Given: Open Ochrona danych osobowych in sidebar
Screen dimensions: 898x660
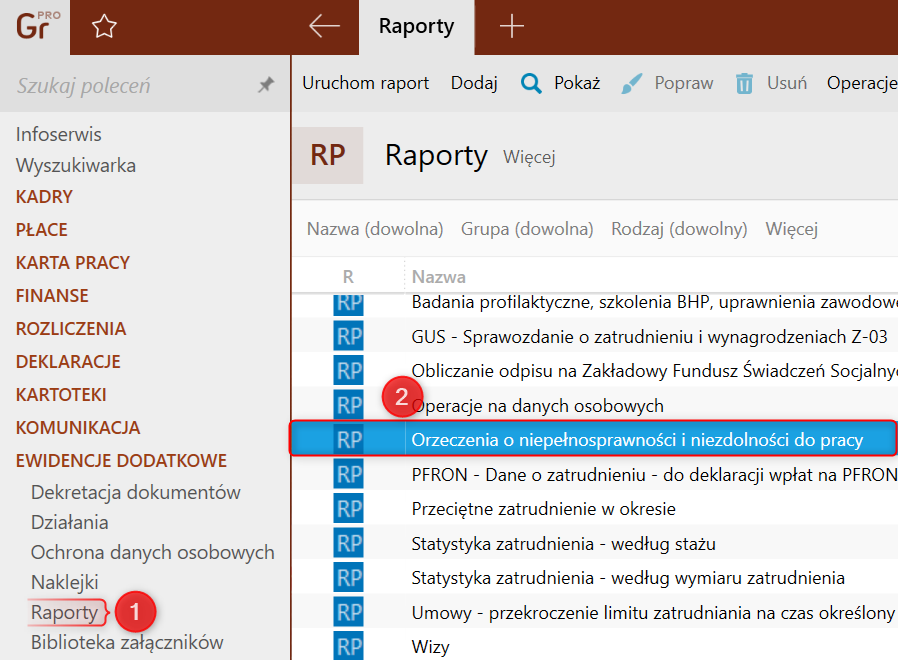Looking at the screenshot, I should 152,552.
